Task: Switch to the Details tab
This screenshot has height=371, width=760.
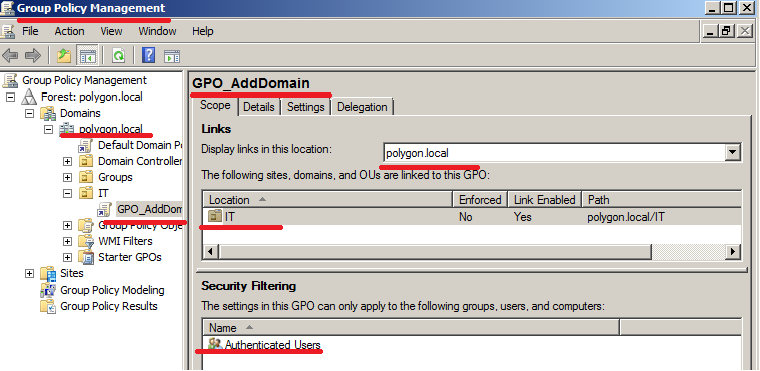Action: 259,107
